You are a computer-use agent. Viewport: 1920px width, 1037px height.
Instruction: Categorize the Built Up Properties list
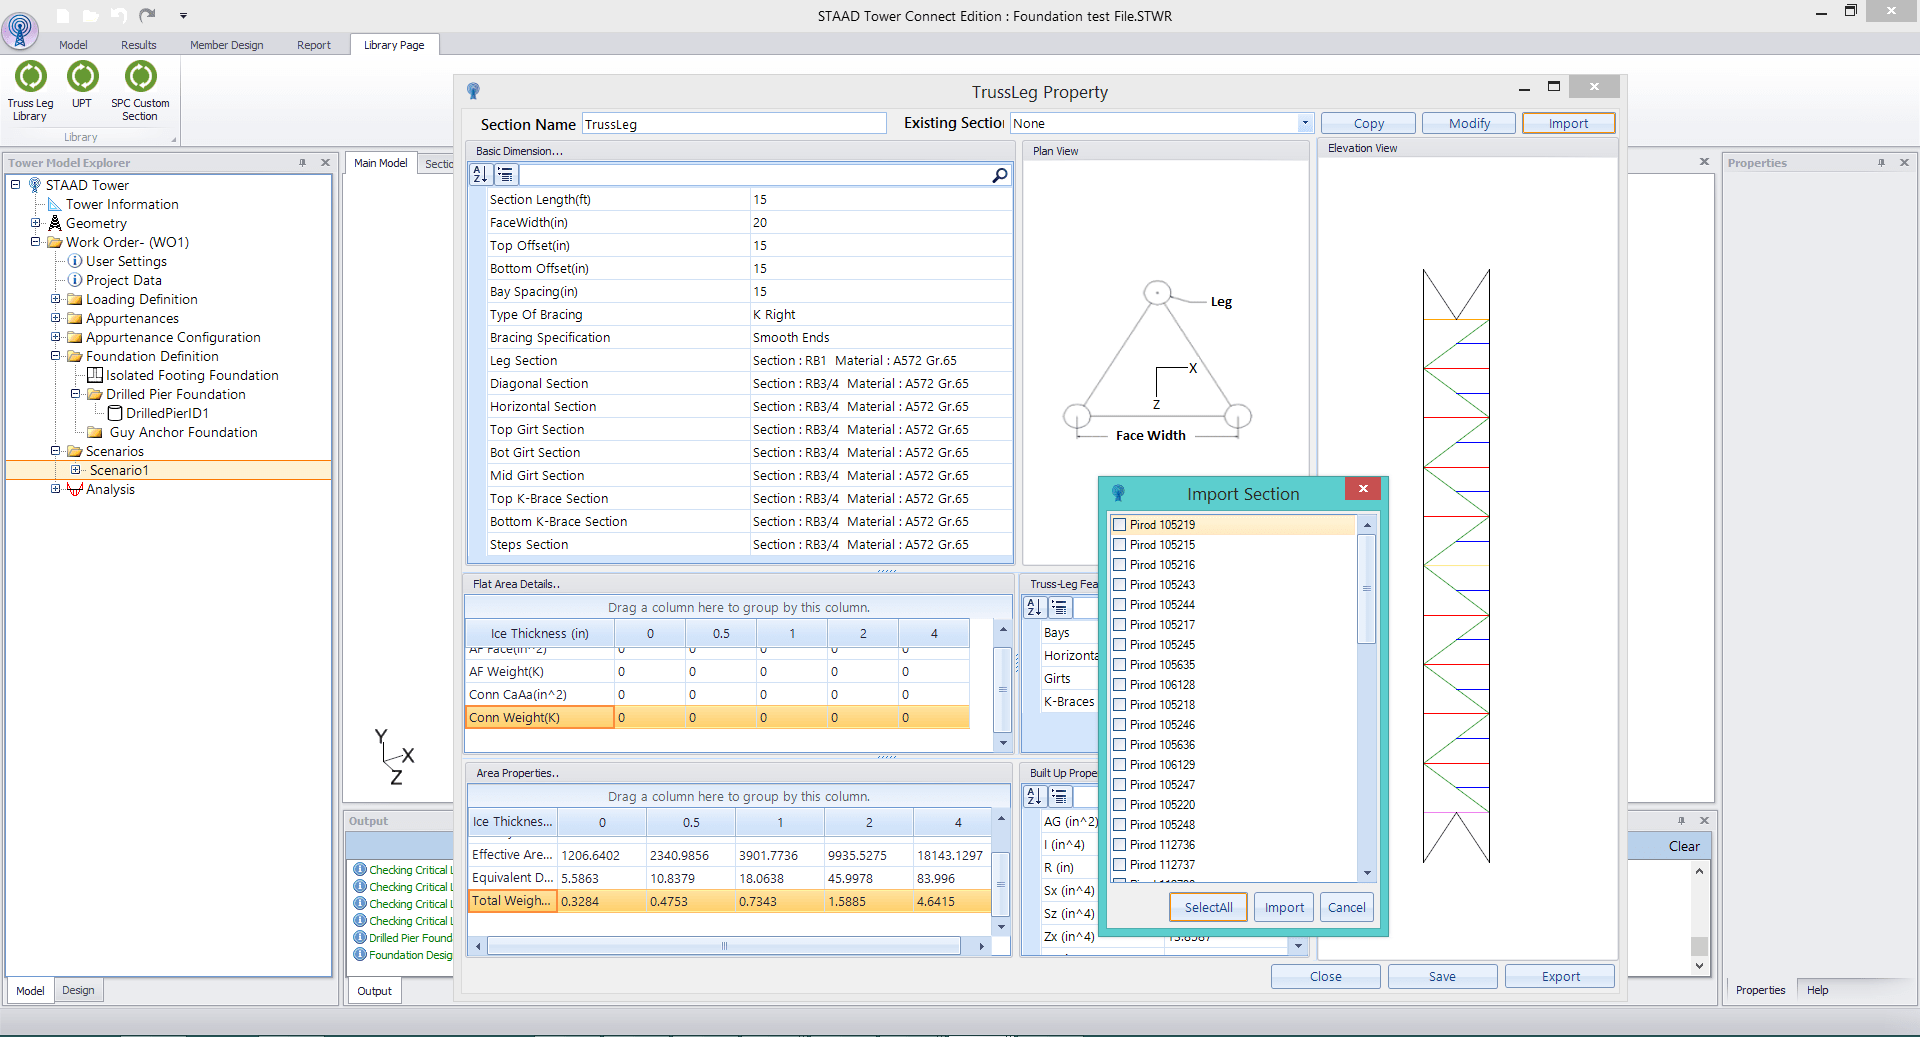click(1060, 796)
